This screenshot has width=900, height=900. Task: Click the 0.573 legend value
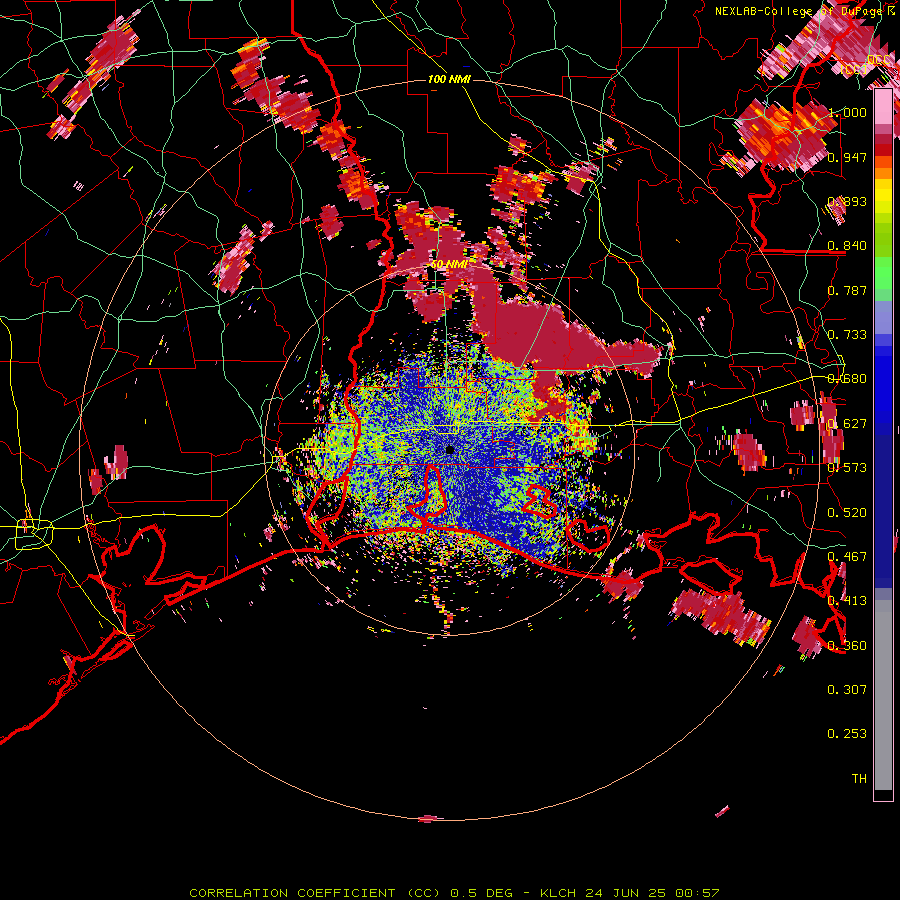(x=847, y=467)
